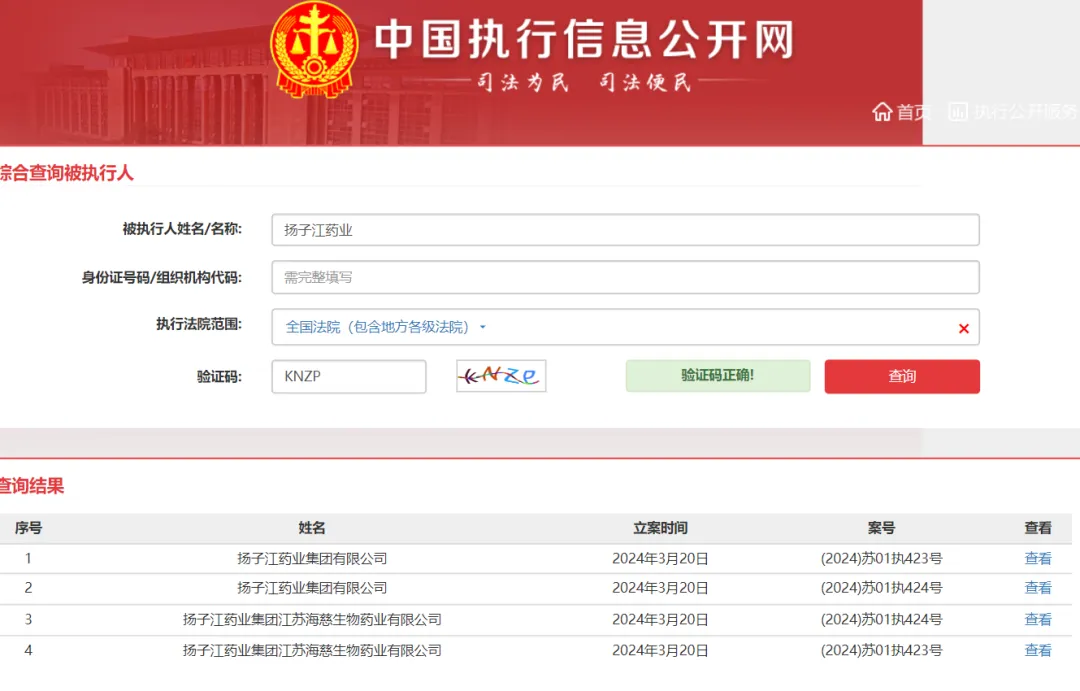Select row 3 name 扬子江药业集团江苏海慈生物药业有限公司
Viewport: 1080px width, 691px height.
(x=312, y=619)
